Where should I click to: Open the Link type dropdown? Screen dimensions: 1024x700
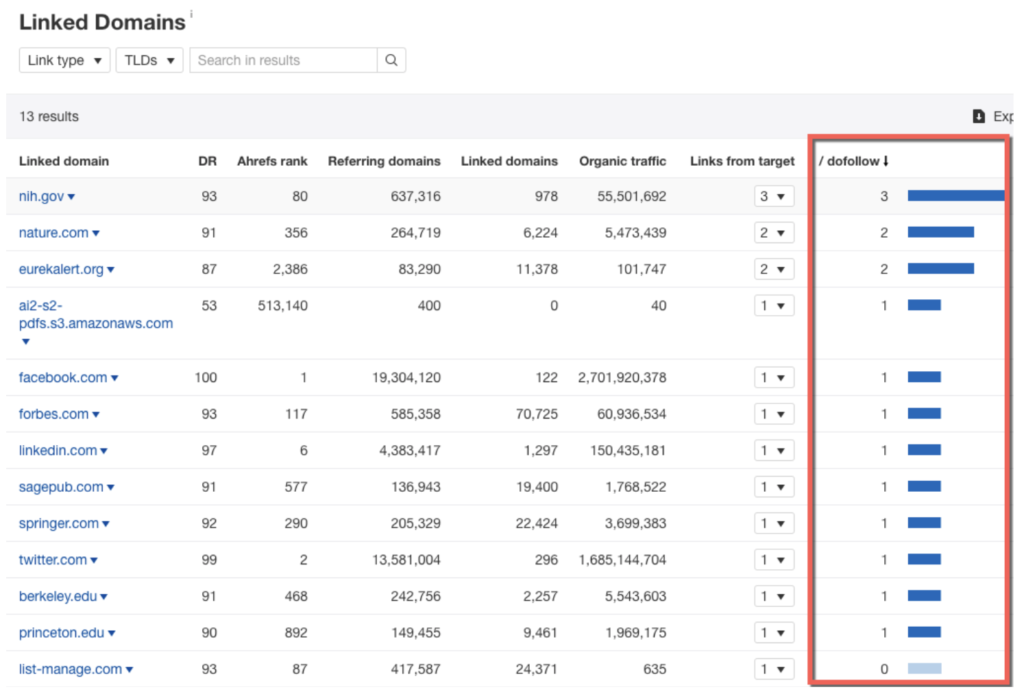65,60
